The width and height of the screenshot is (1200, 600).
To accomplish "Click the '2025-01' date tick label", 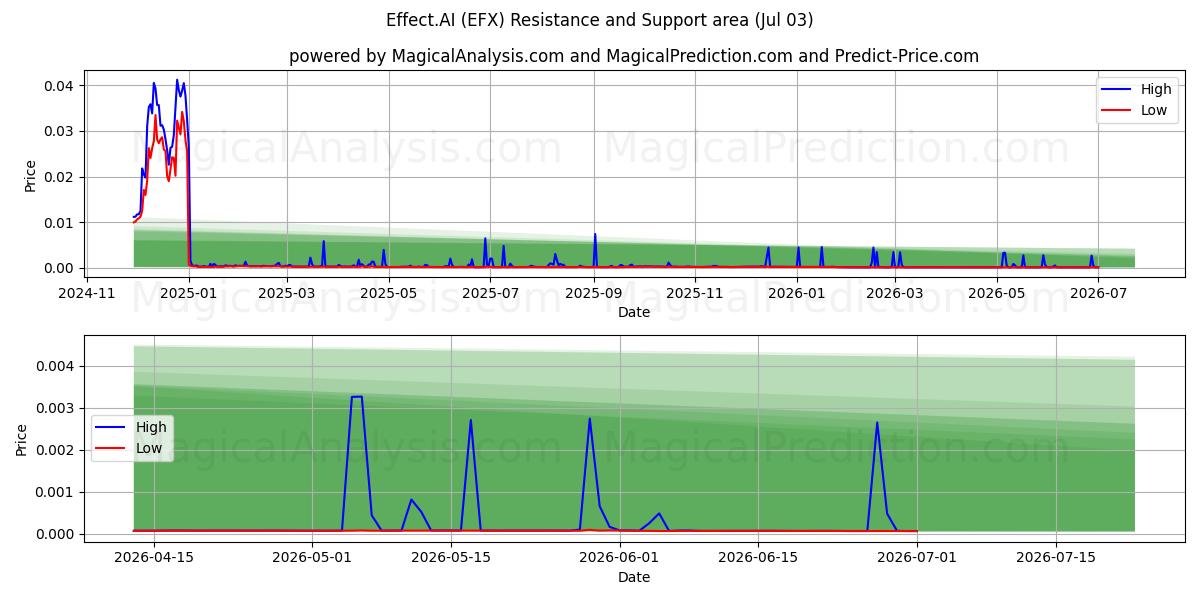I will click(x=188, y=293).
